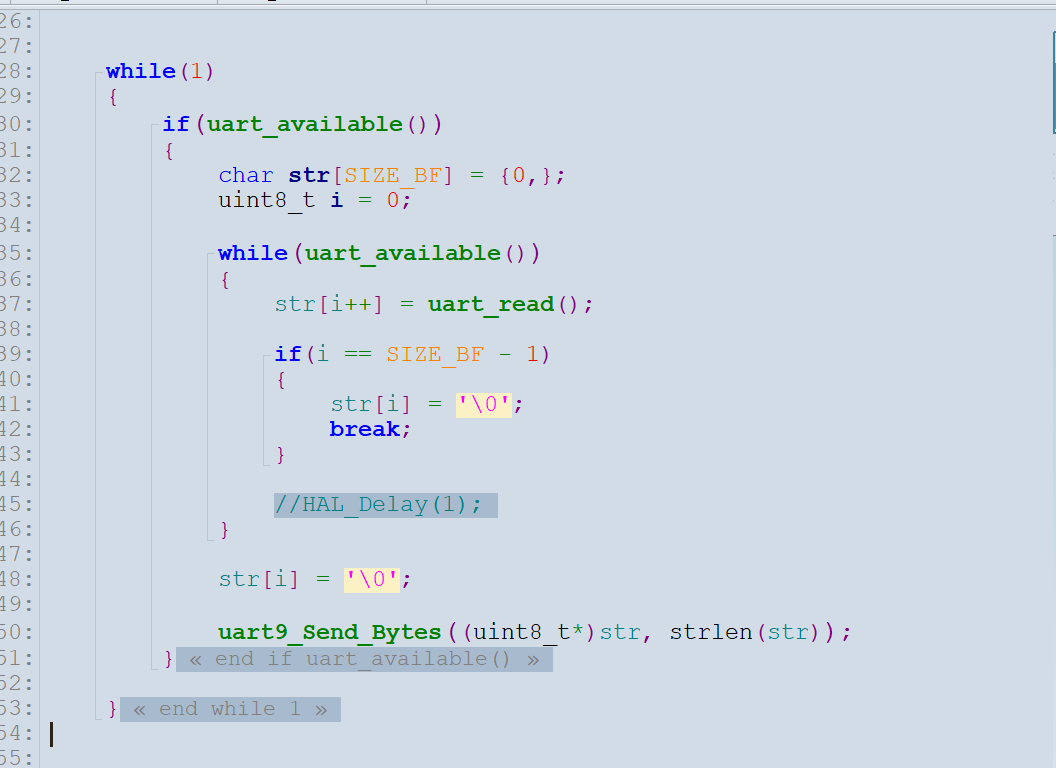Click the inner 'while' keyword before uart_available
The width and height of the screenshot is (1056, 768).
click(x=253, y=253)
